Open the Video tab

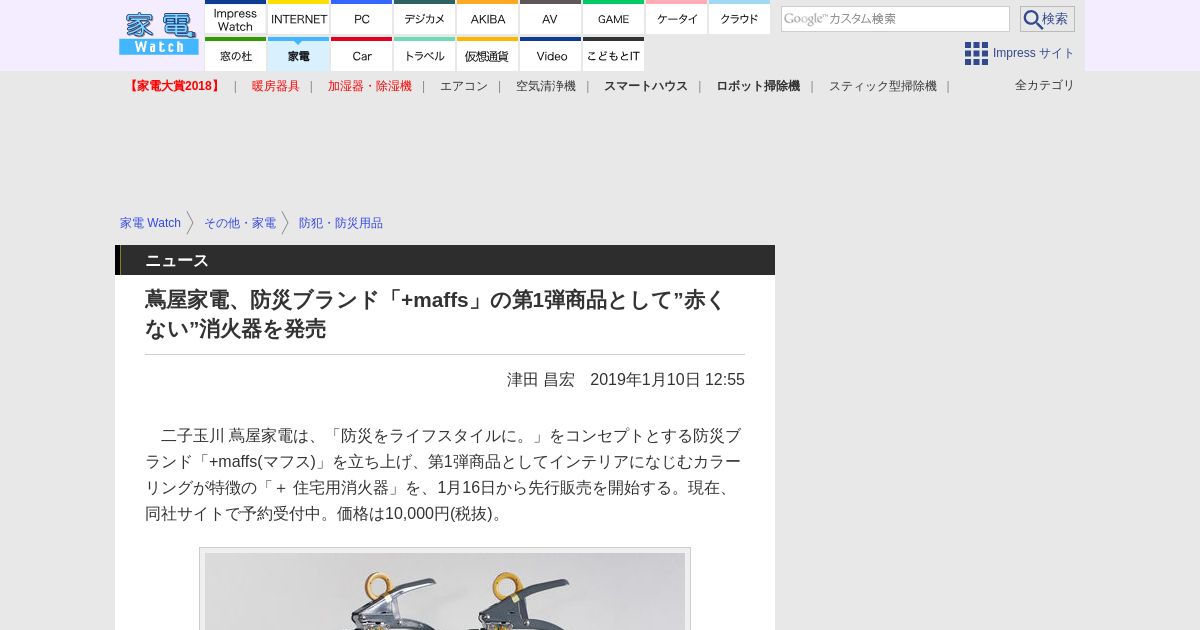click(x=551, y=55)
